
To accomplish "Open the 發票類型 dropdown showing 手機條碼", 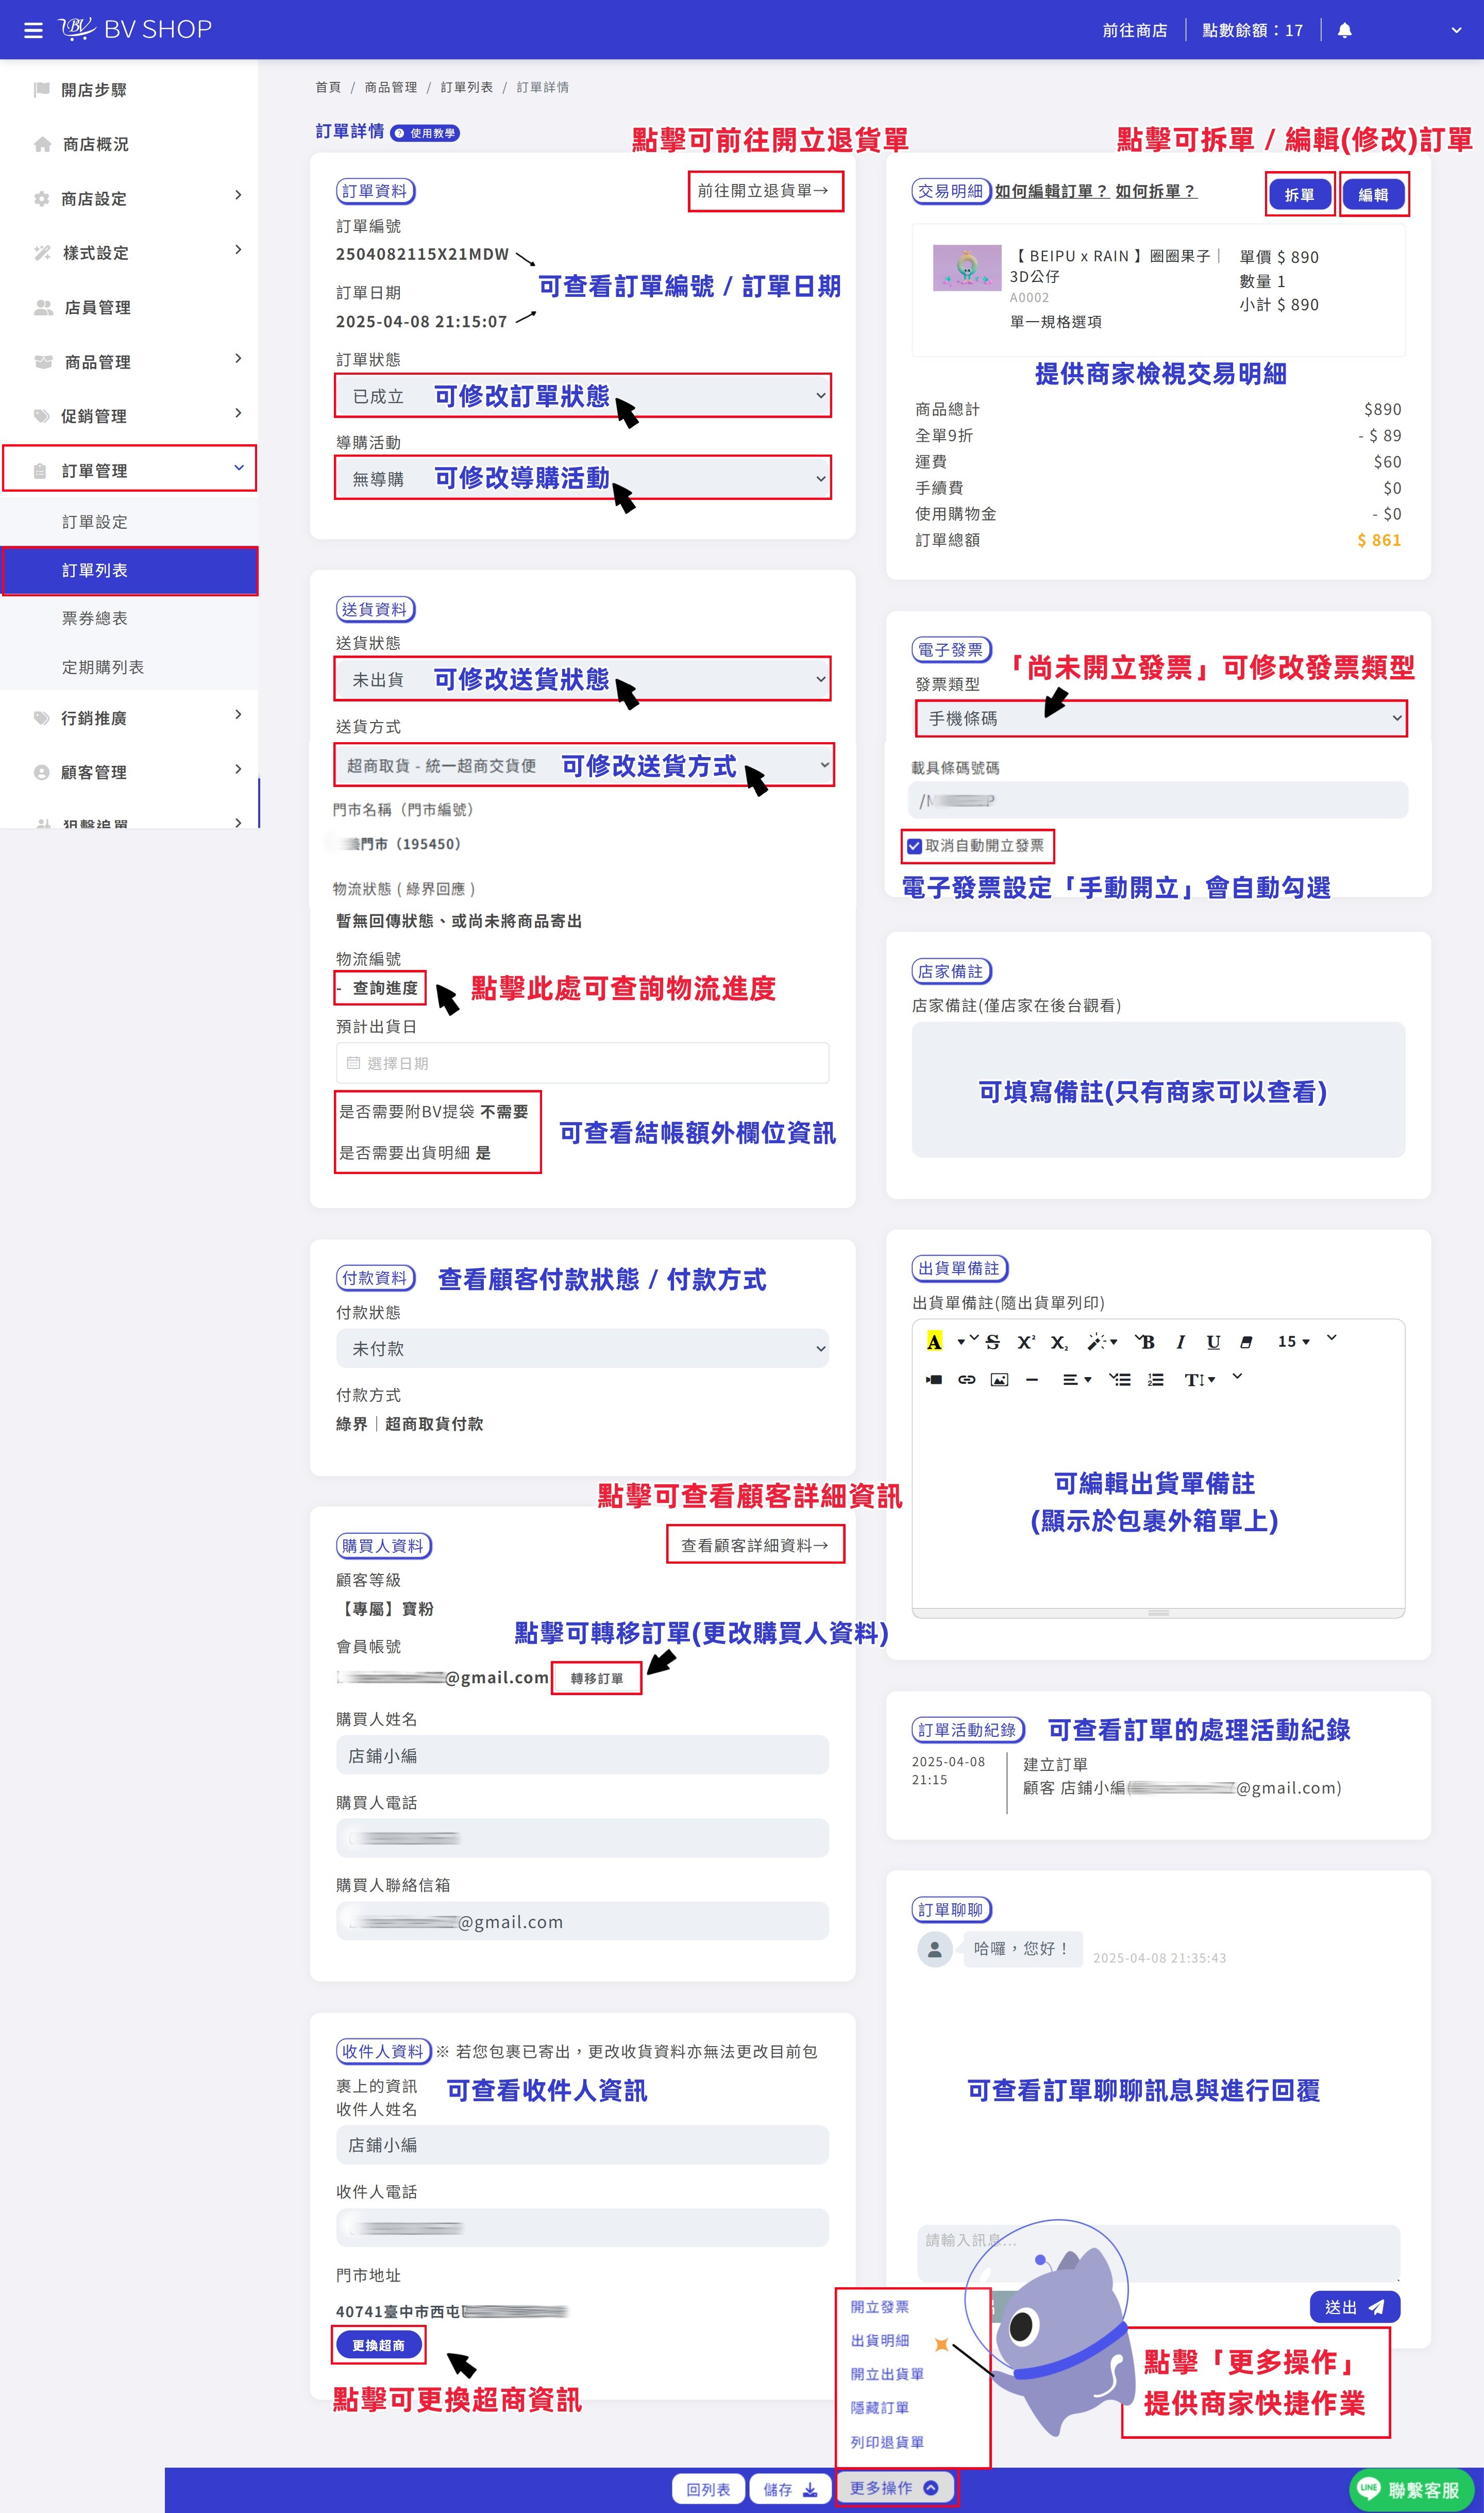I will 1161,718.
